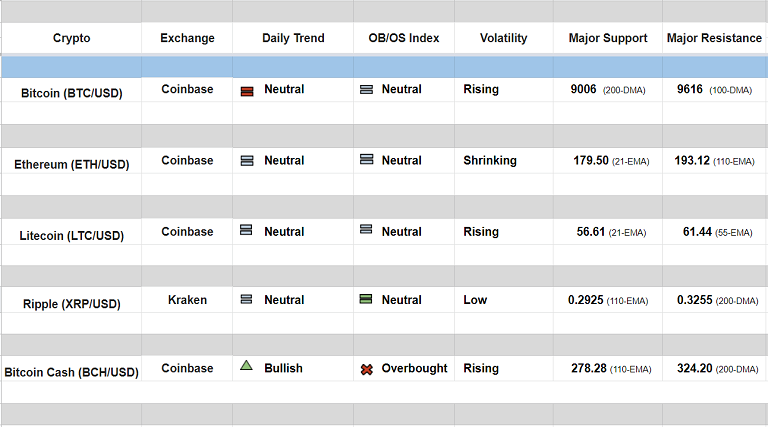Click the red X Overbought icon
The image size is (768, 427).
coord(366,369)
